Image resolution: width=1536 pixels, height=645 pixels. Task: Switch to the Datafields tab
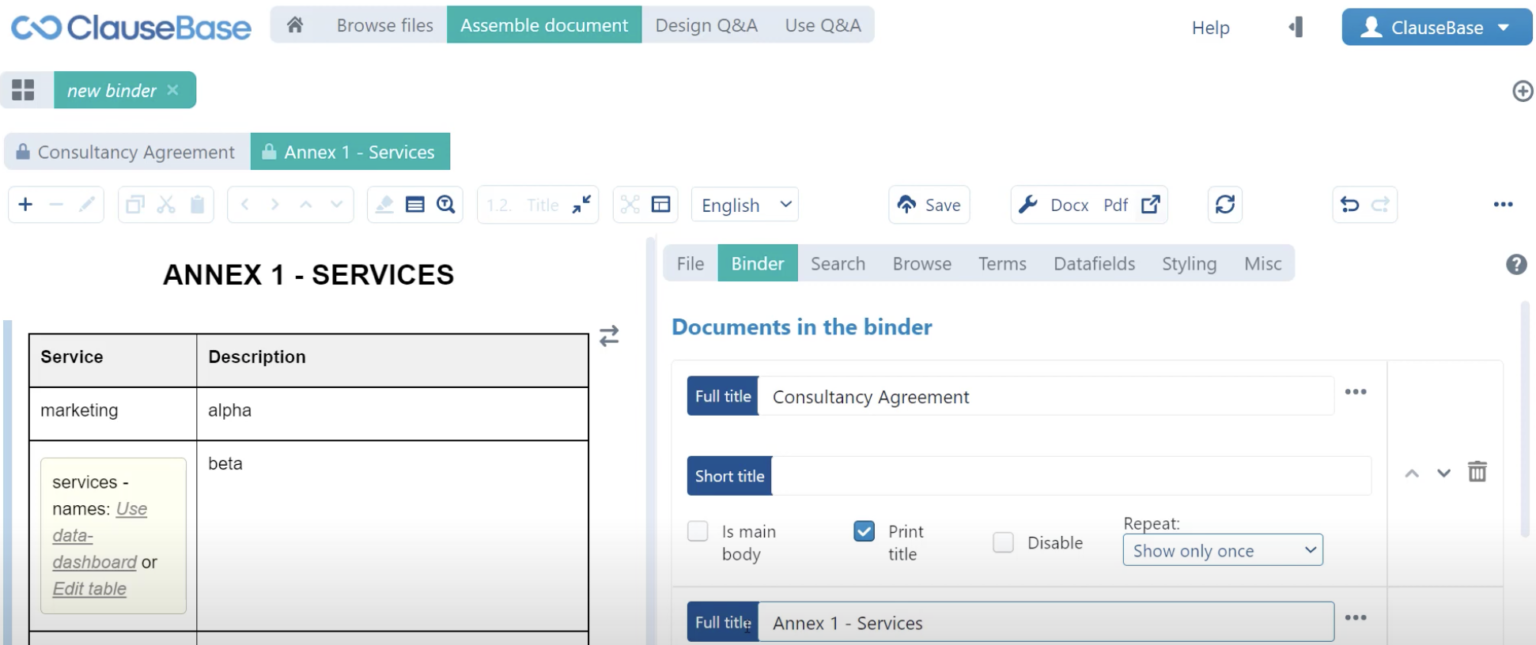1094,264
